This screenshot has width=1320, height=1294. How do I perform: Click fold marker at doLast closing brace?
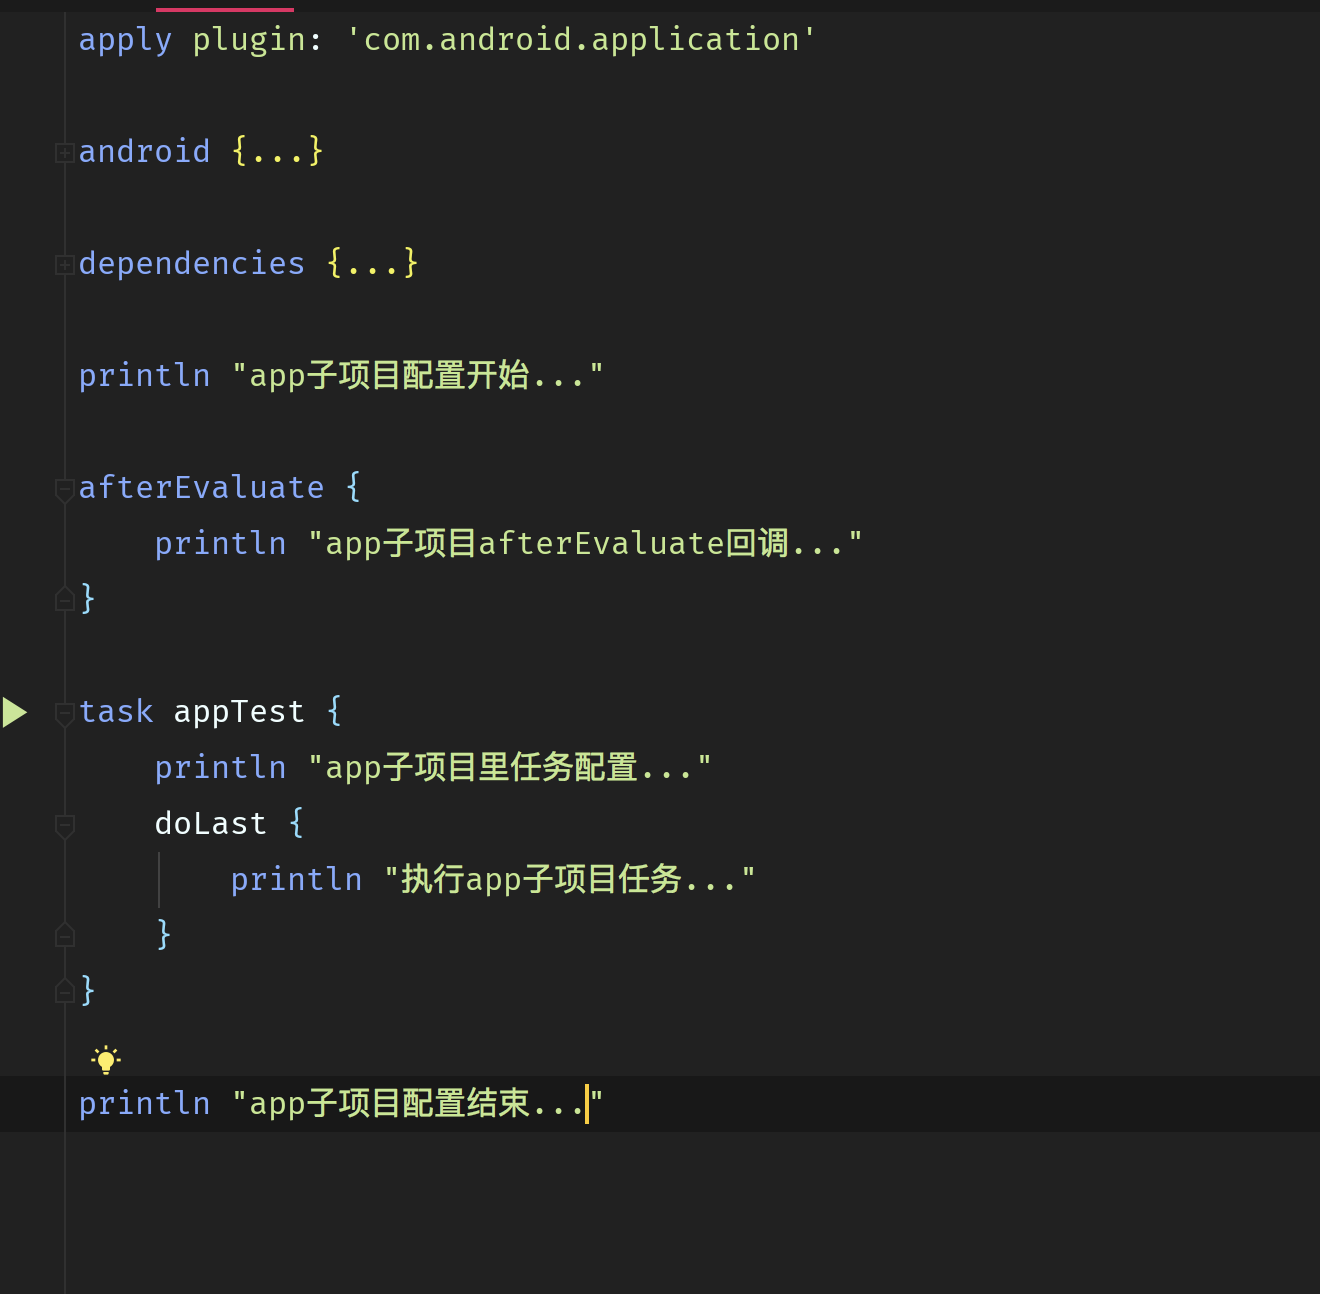[x=64, y=935]
